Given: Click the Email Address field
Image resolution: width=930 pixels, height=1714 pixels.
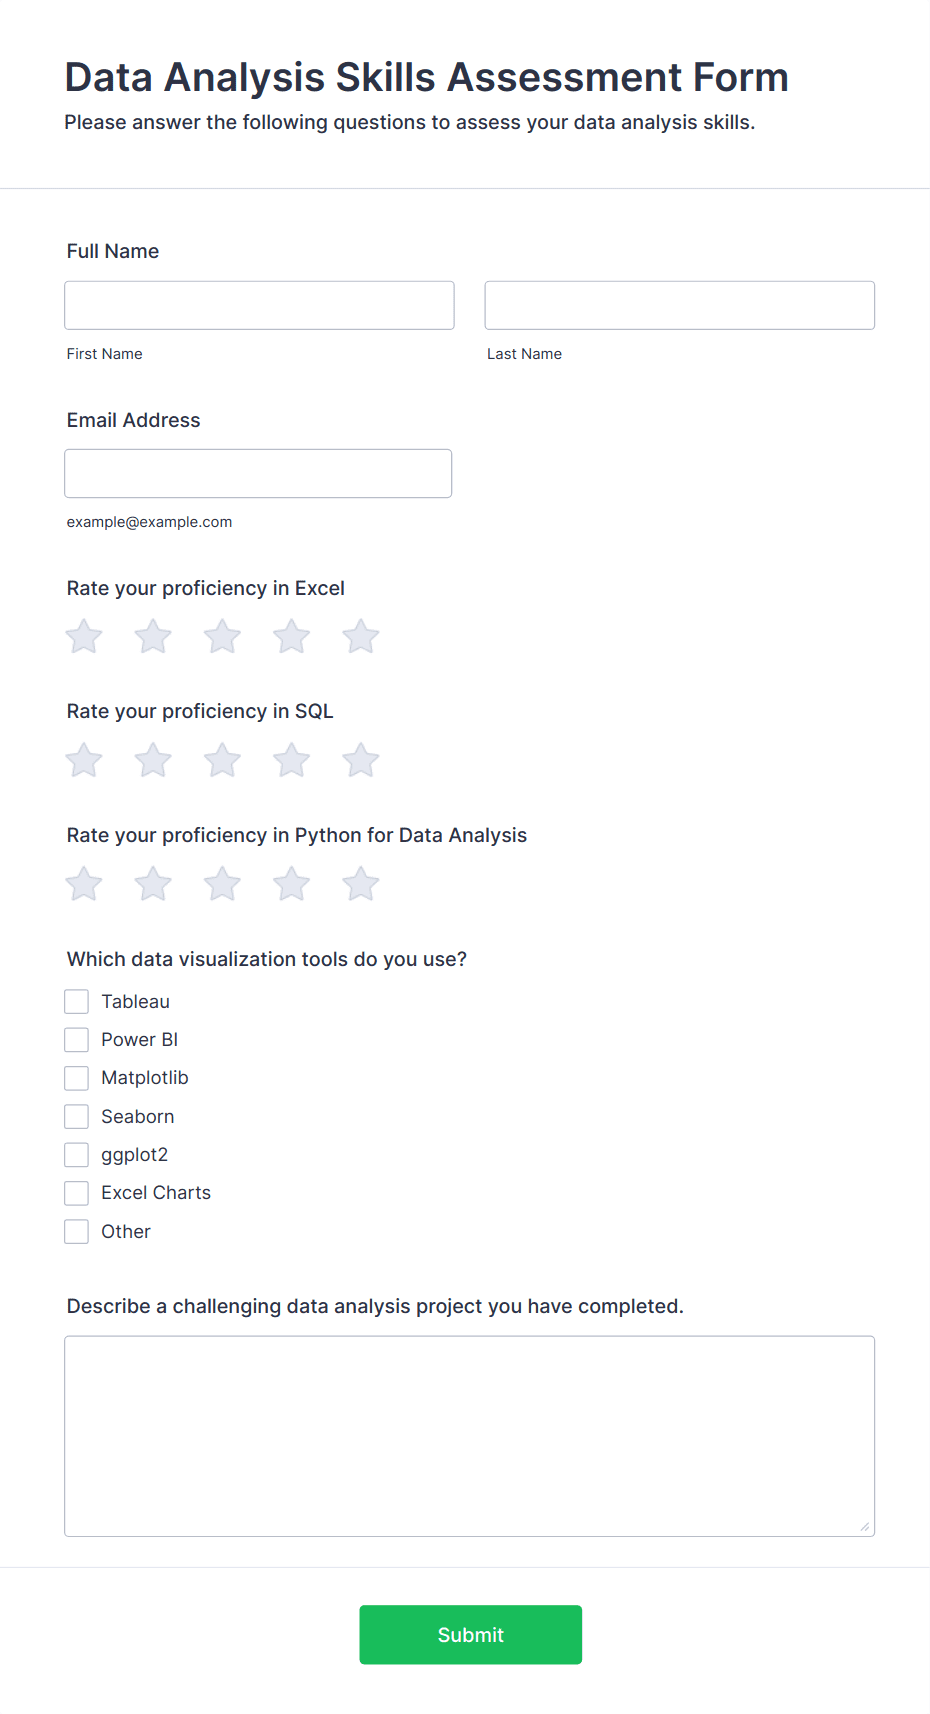Looking at the screenshot, I should point(258,473).
